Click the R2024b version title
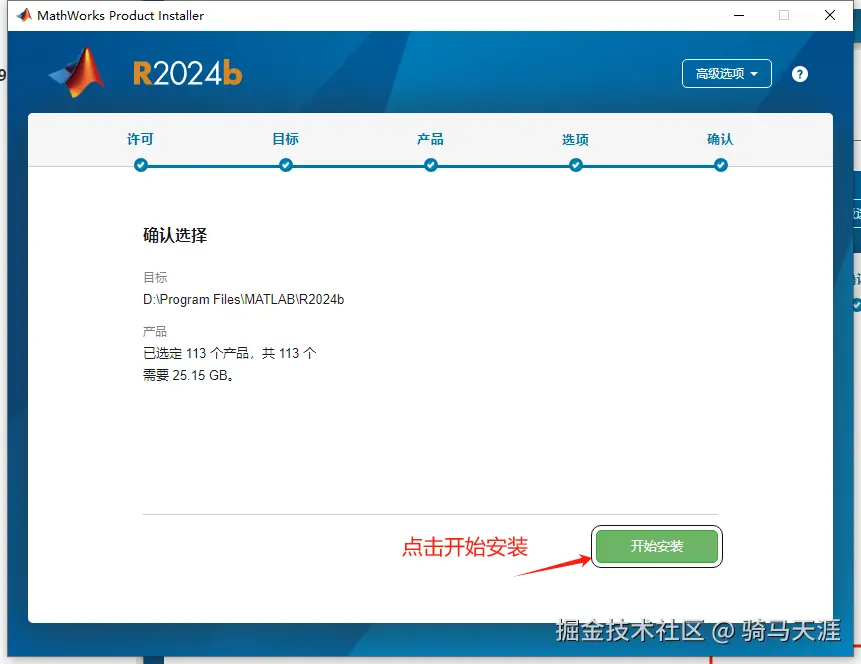The height and width of the screenshot is (664, 861). pyautogui.click(x=187, y=74)
